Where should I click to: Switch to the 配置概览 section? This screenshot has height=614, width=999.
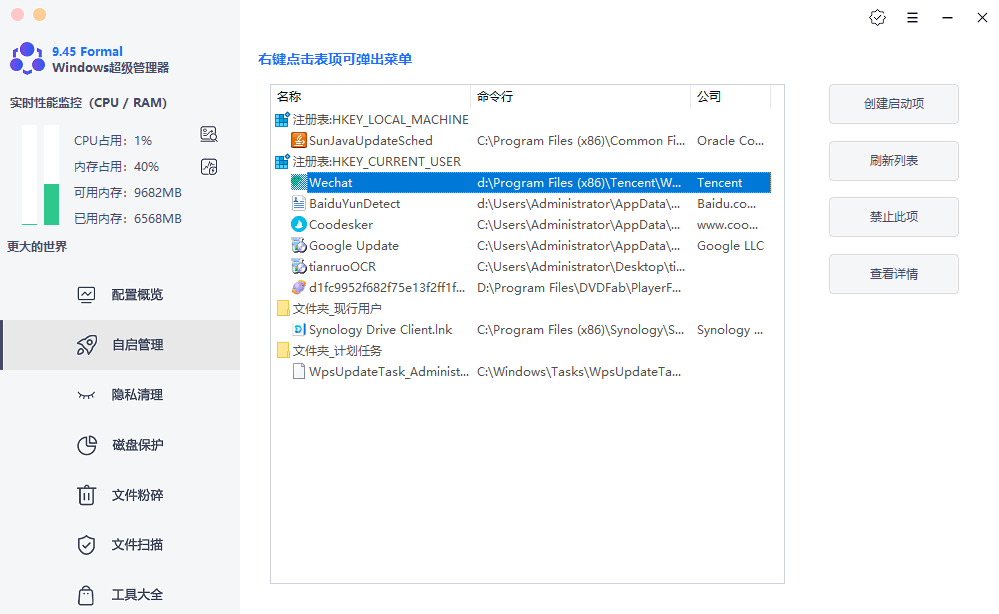click(87, 294)
